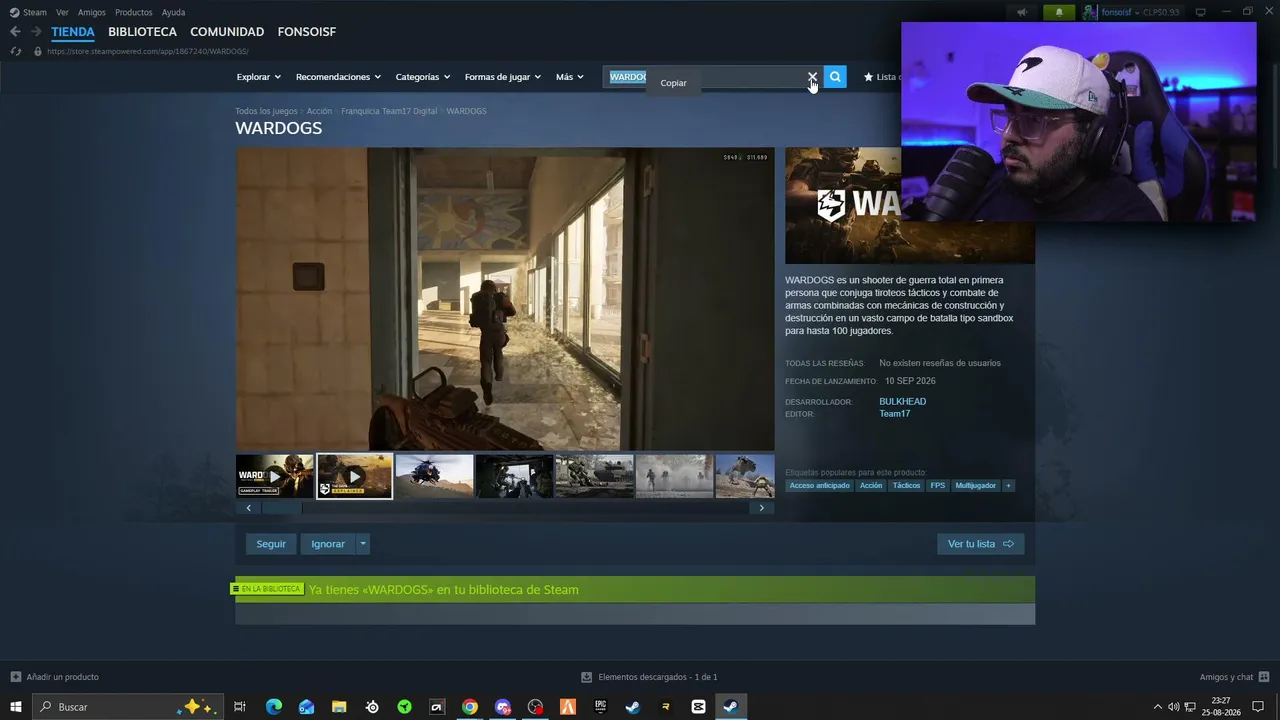Screen dimensions: 1280x720
Task: Select the FPS tag
Action: coord(938,486)
